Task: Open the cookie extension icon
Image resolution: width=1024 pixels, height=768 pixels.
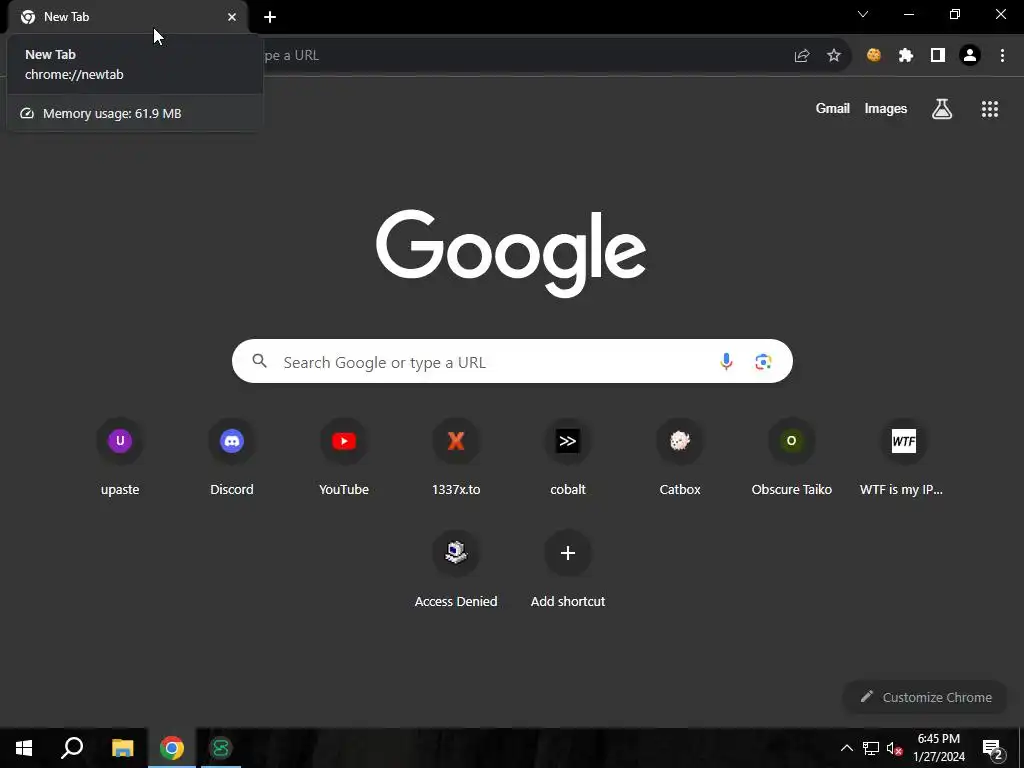Action: click(x=874, y=56)
